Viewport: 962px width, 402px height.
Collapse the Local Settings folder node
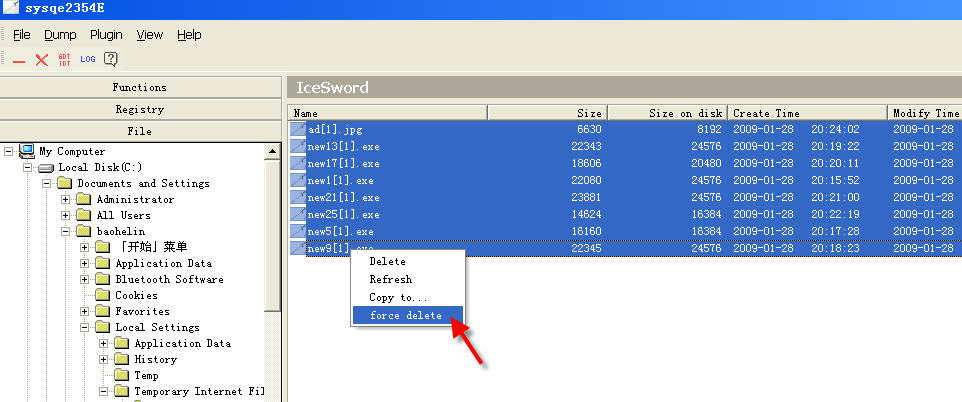[85, 327]
